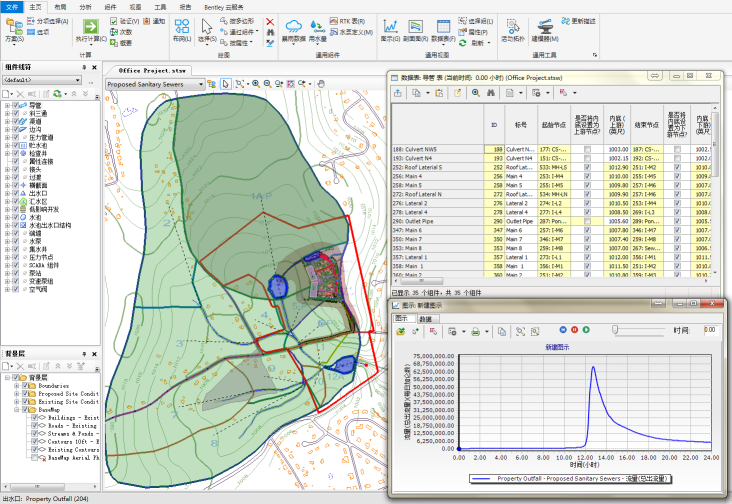Click the 更新描述 button

click(578, 21)
